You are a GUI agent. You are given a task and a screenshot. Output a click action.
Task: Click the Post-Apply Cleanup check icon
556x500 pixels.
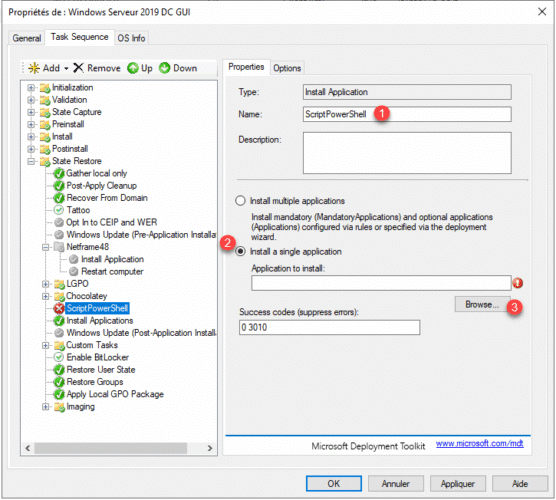tap(59, 186)
